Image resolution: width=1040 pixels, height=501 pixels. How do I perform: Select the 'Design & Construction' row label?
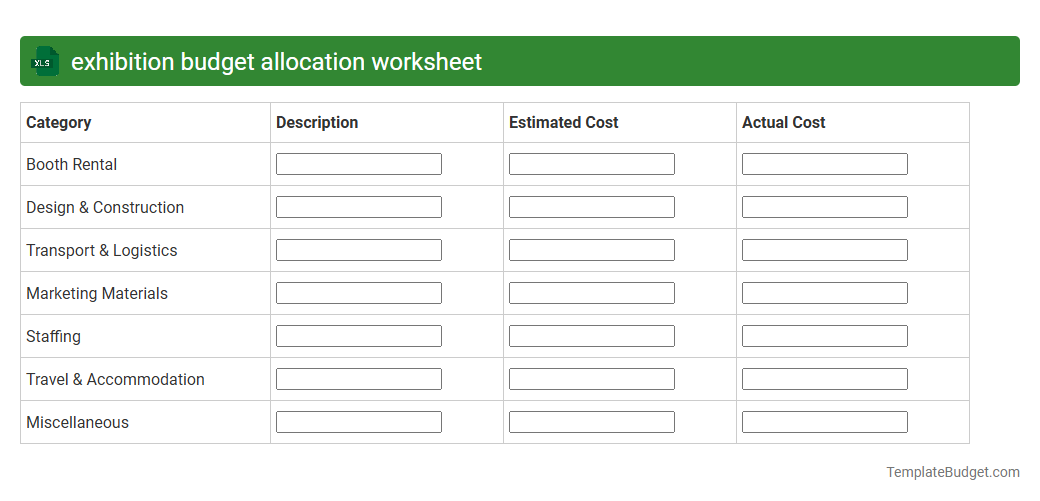[105, 208]
